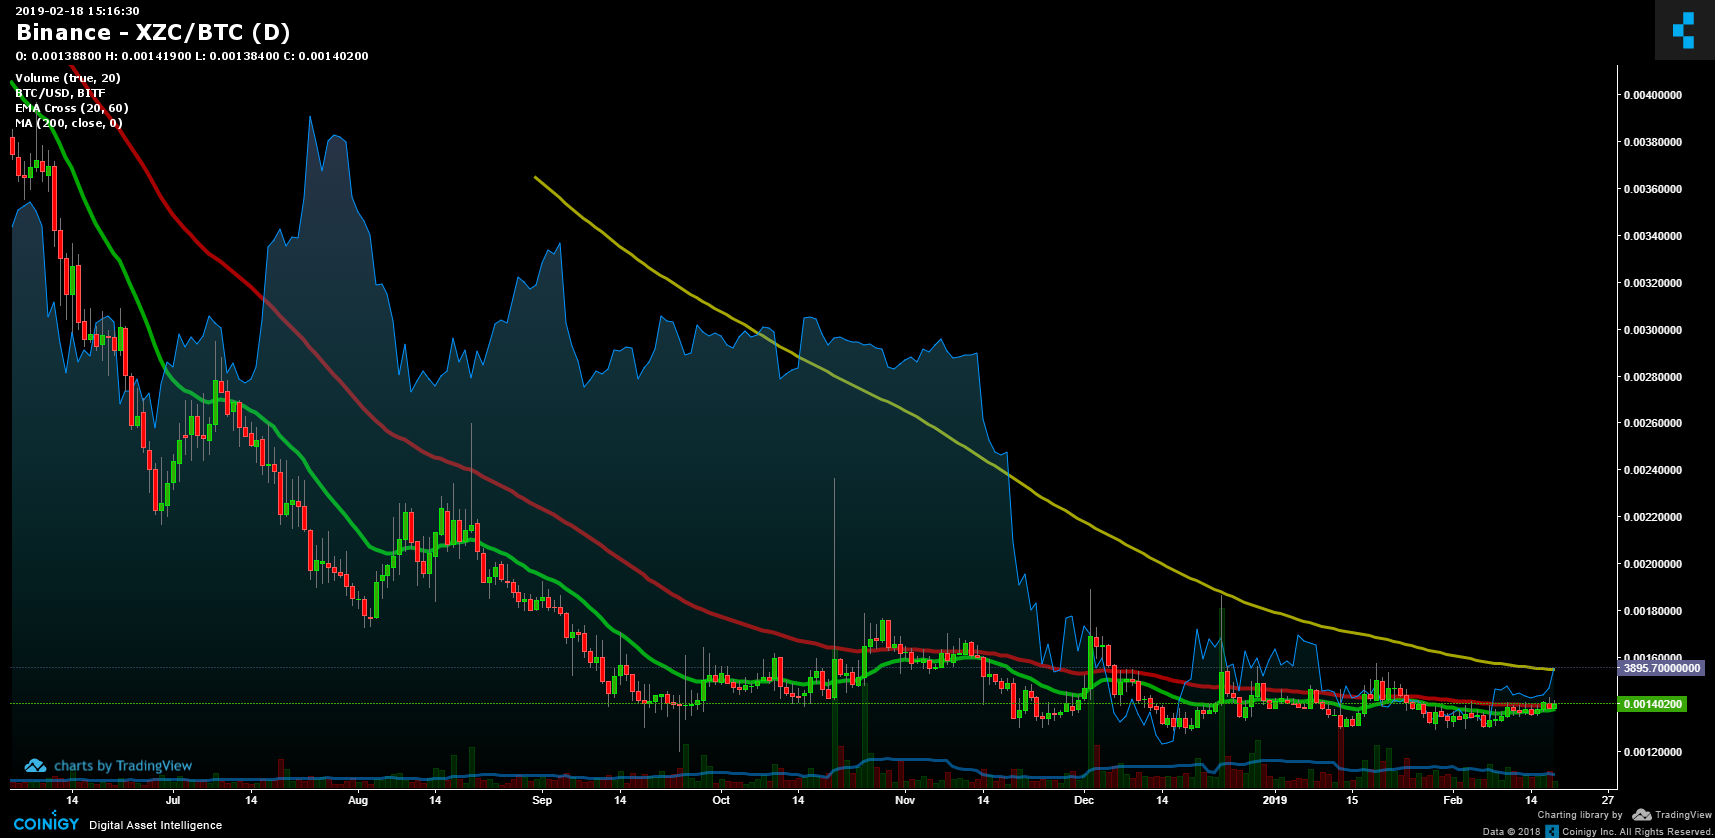The height and width of the screenshot is (838, 1715).
Task: Click the 2019 label on time axis
Action: [1275, 800]
